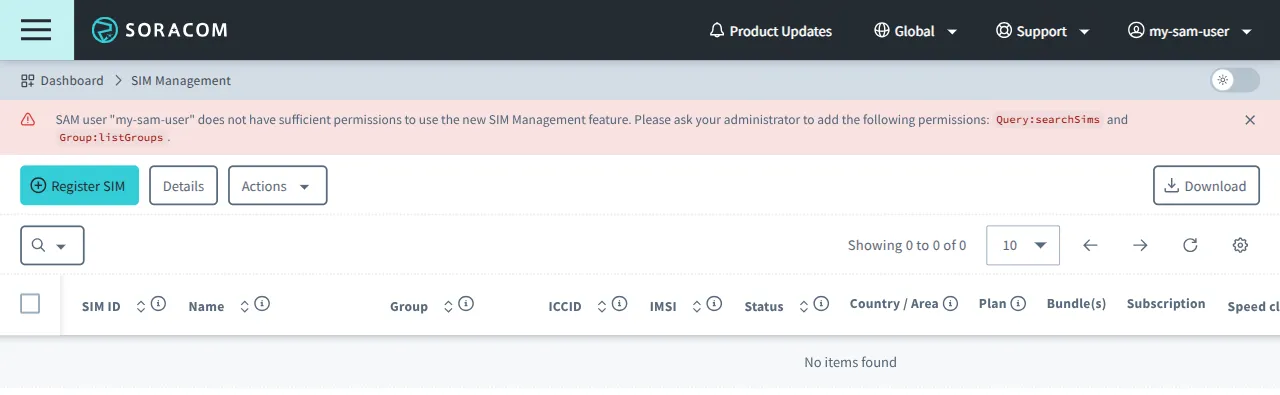The image size is (1280, 395).
Task: Open the Support menu
Action: pos(1043,31)
